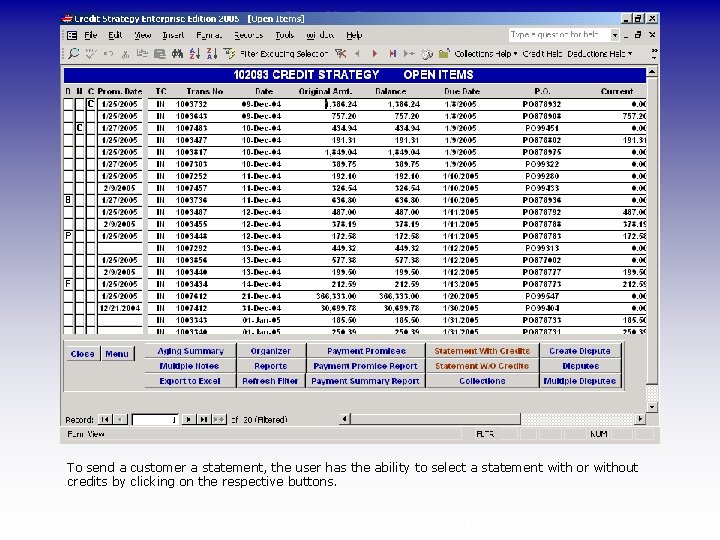Click the Create Dispute button
Screen dimensions: 720x540
click(580, 351)
